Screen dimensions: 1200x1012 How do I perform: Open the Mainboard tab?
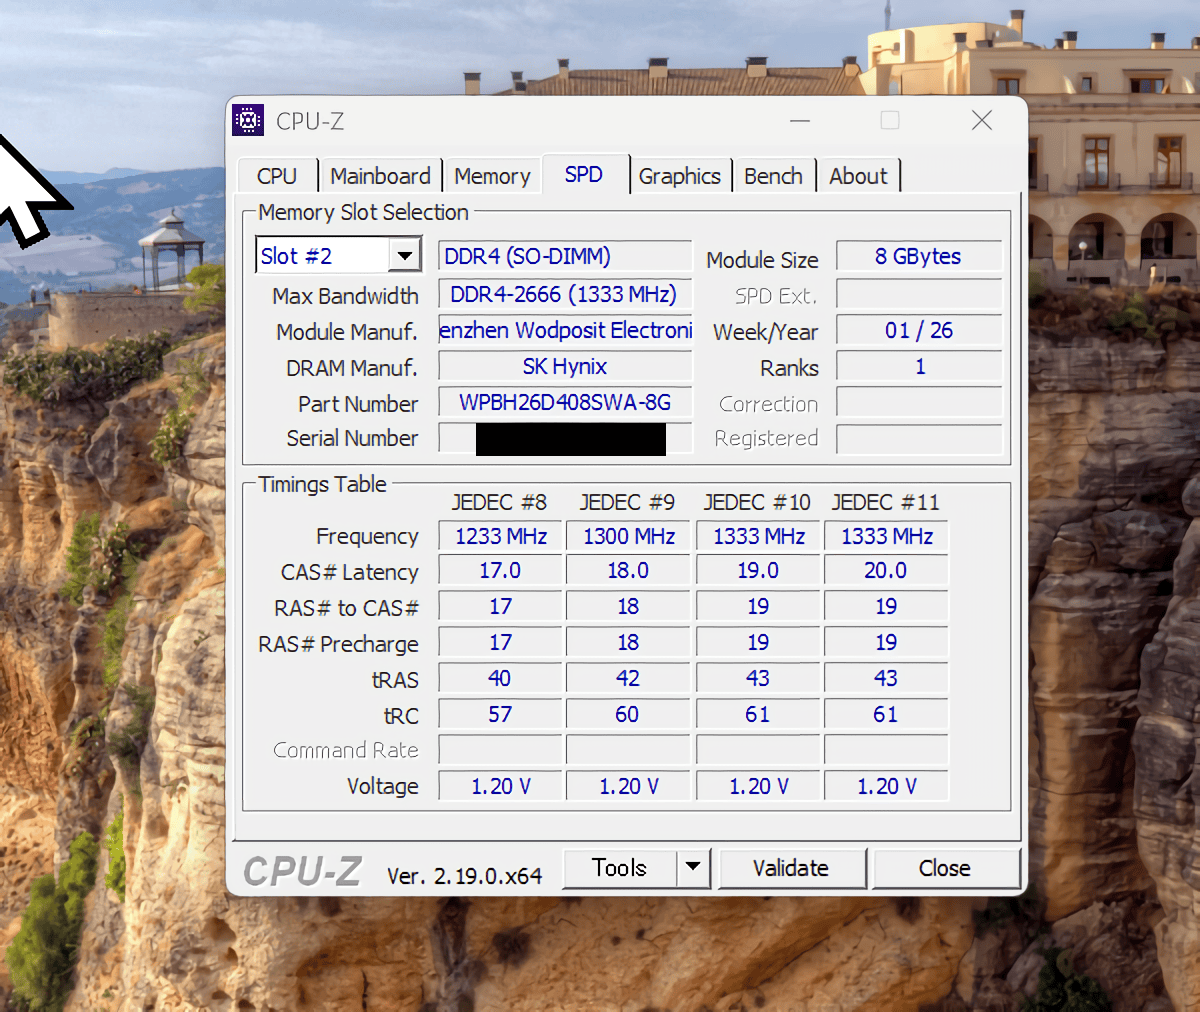(x=380, y=176)
